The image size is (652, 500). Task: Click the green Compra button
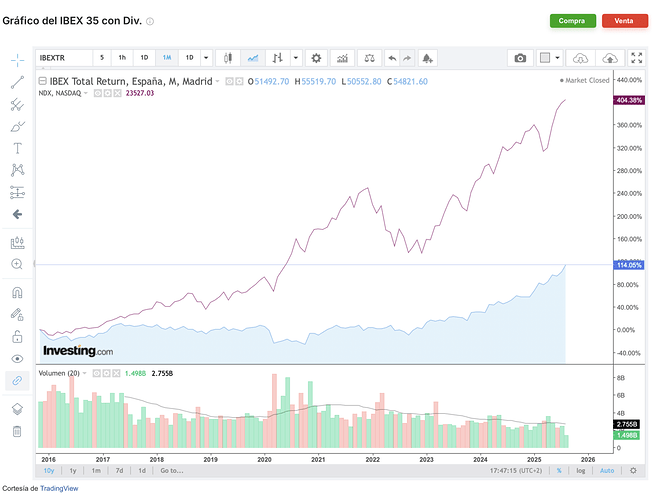pos(573,21)
